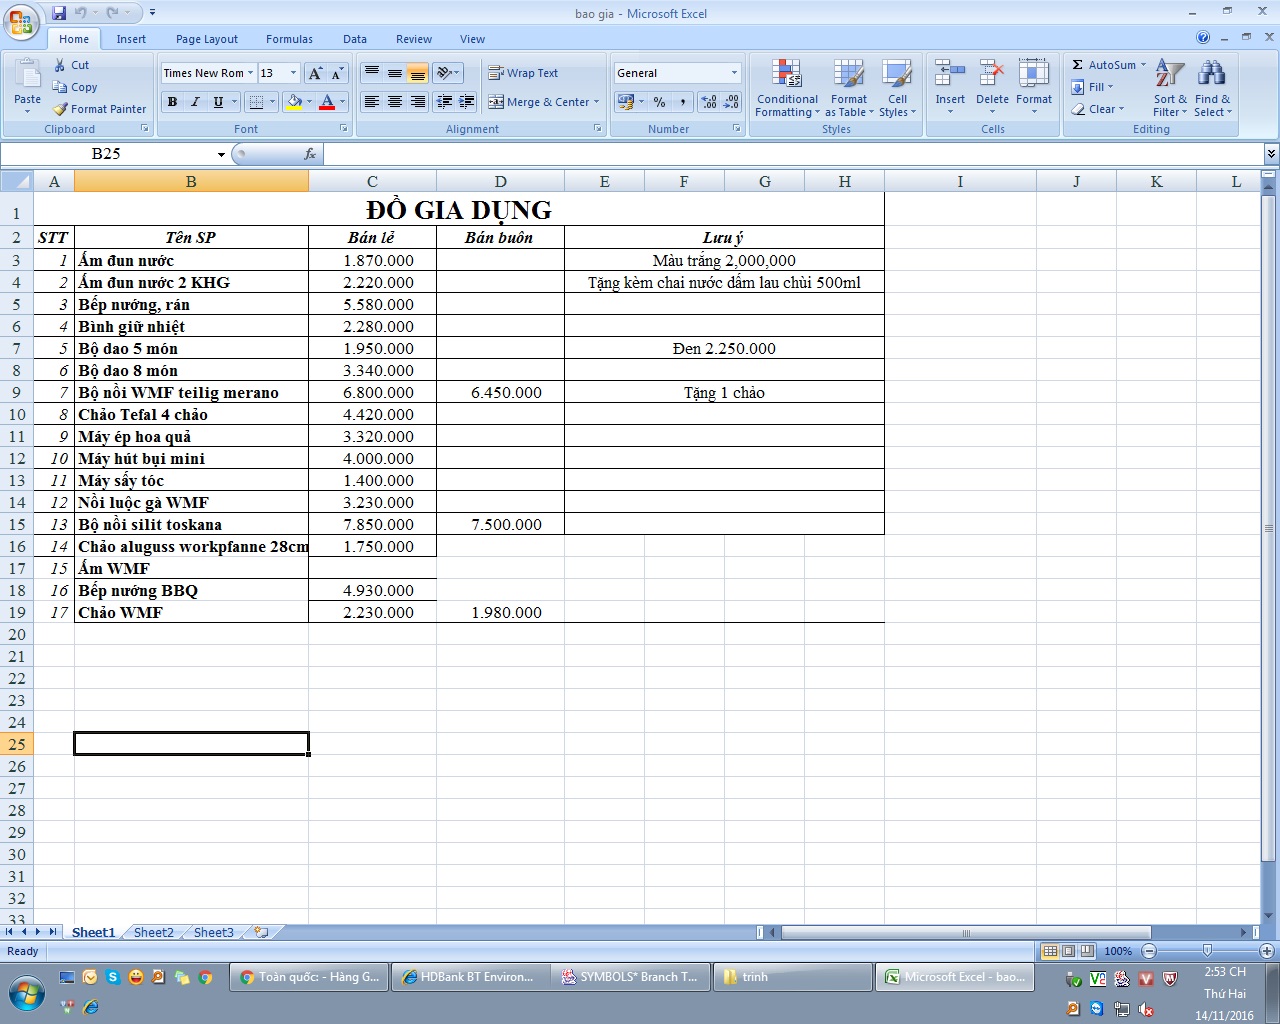1280x1024 pixels.
Task: Open the font name dropdown Times New Roman
Action: coord(251,73)
